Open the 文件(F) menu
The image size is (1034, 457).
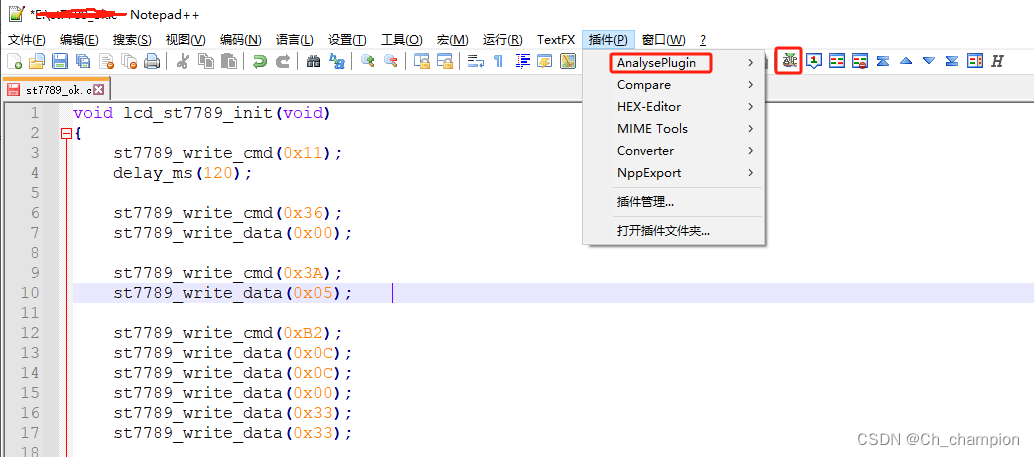click(27, 40)
